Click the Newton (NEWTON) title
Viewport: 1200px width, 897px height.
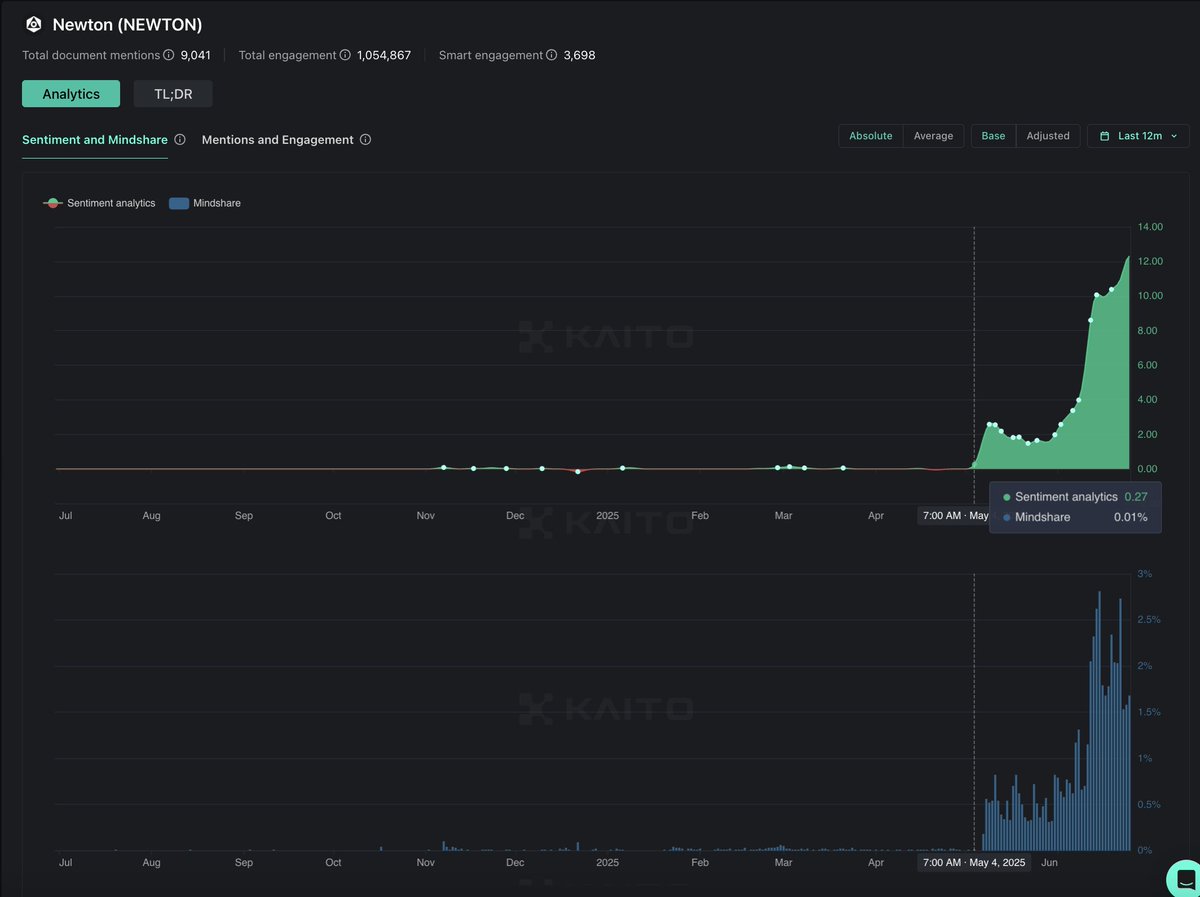click(x=127, y=25)
